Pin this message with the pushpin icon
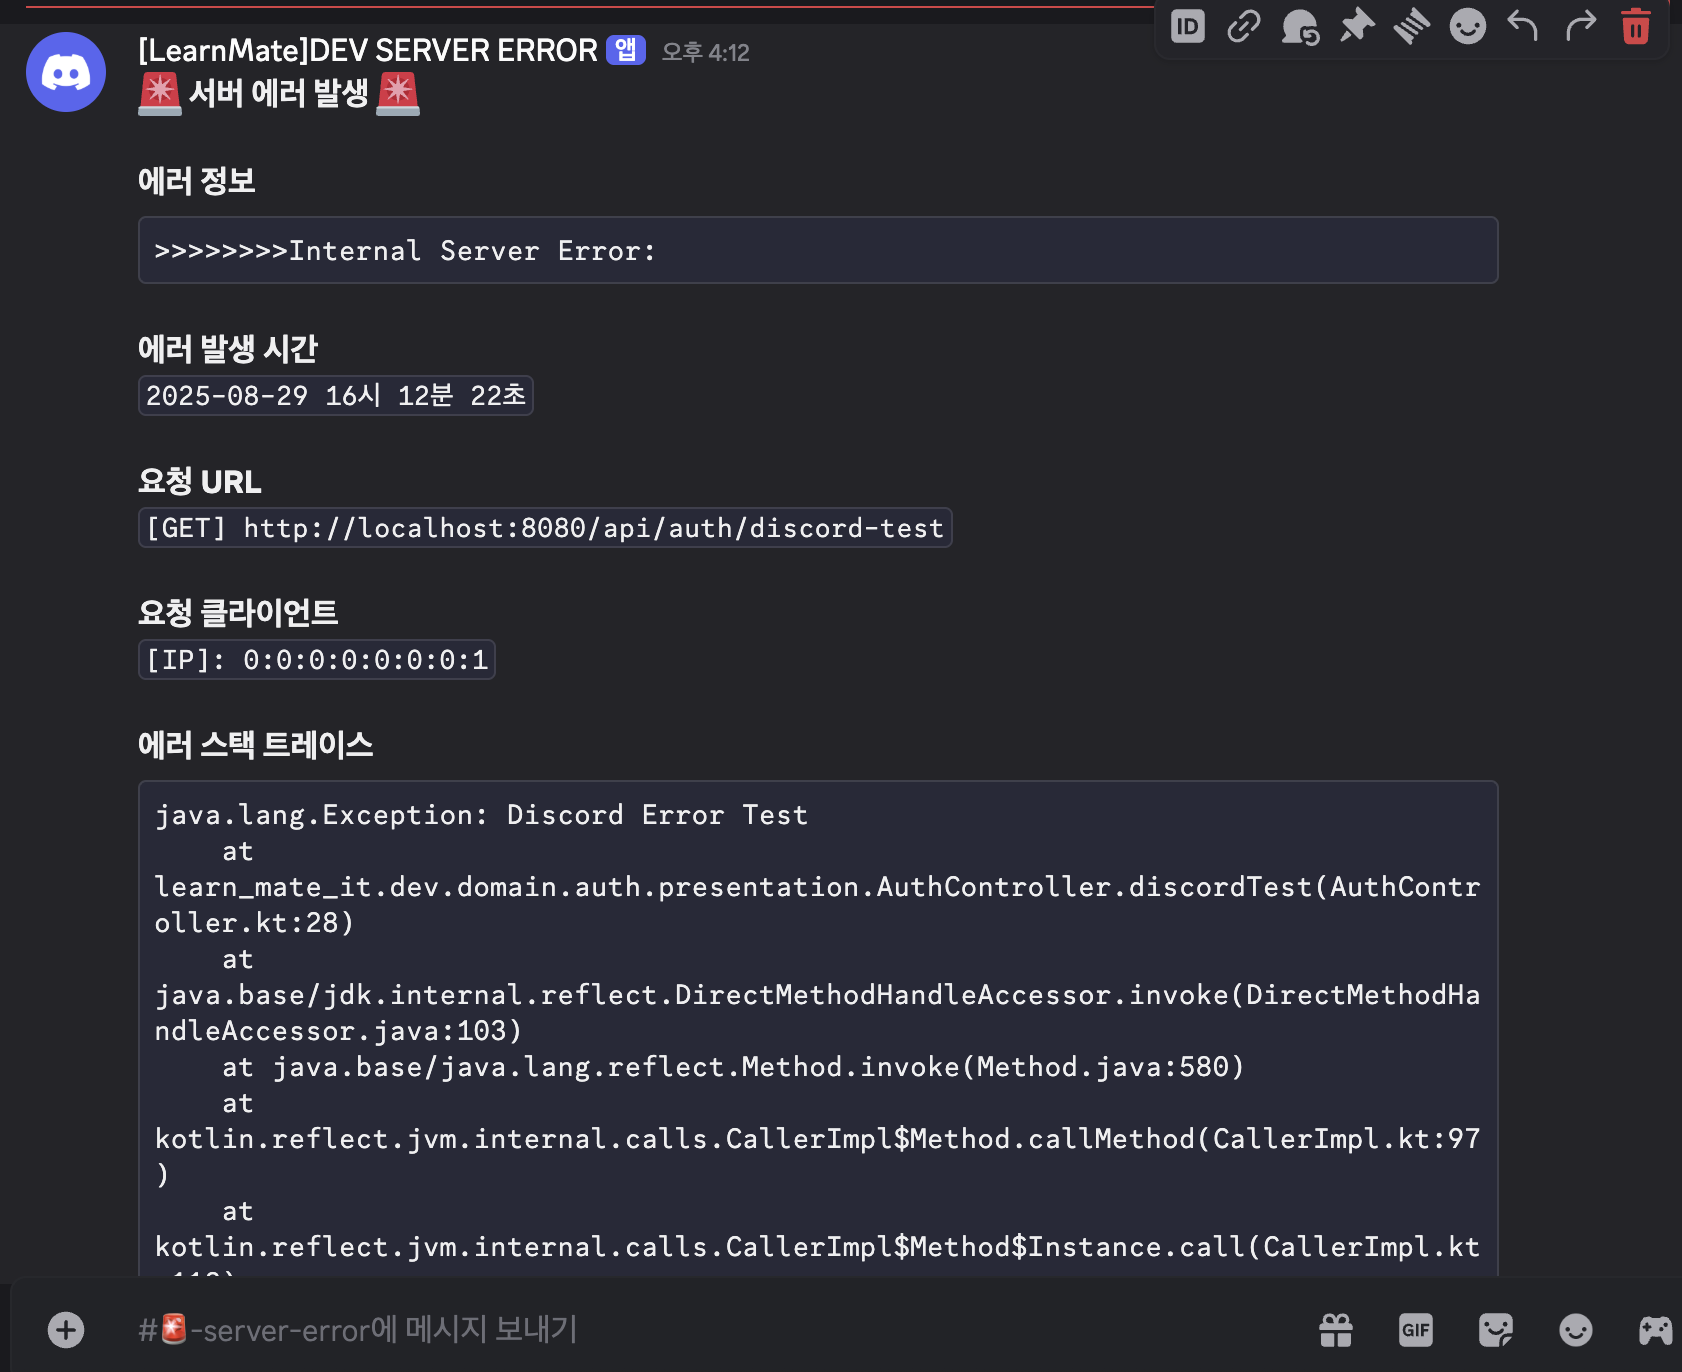This screenshot has width=1682, height=1372. (1357, 26)
